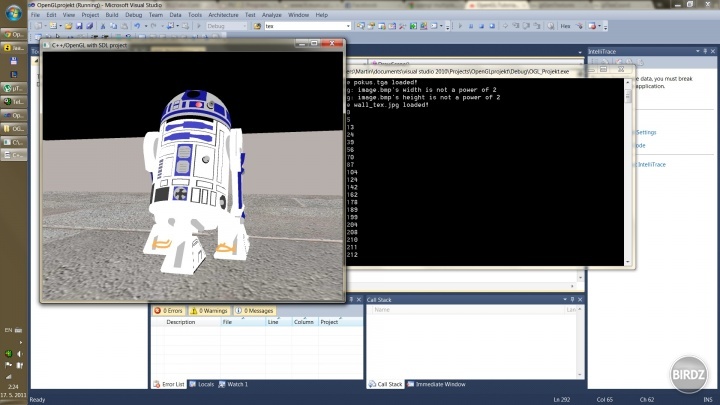Click inside the find text box showing 'tex'
The height and width of the screenshot is (405, 720).
point(304,26)
